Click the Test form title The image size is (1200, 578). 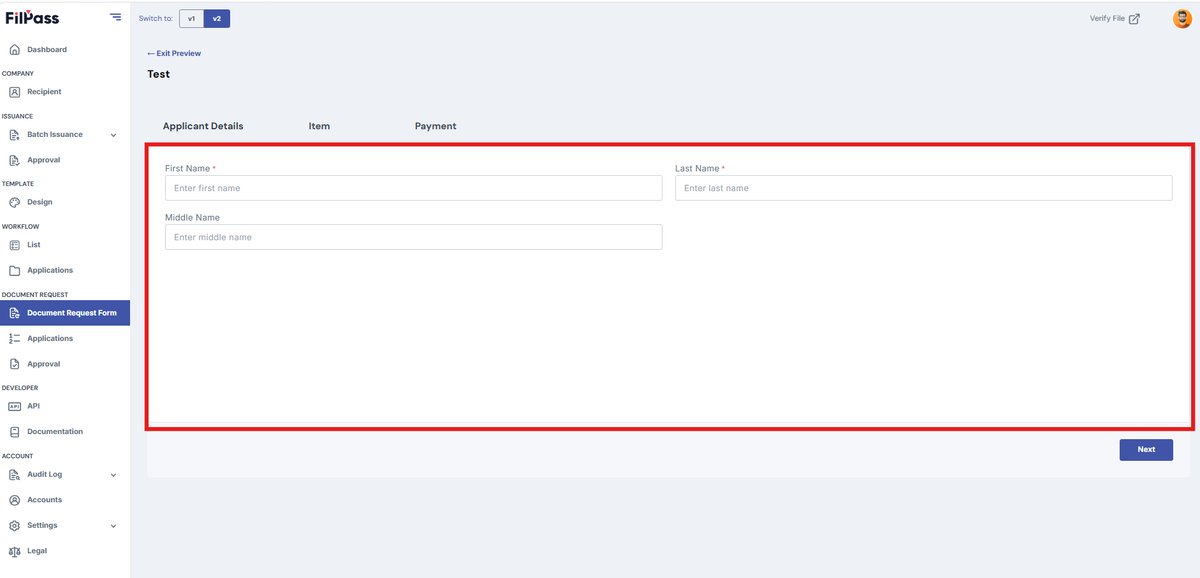click(158, 74)
